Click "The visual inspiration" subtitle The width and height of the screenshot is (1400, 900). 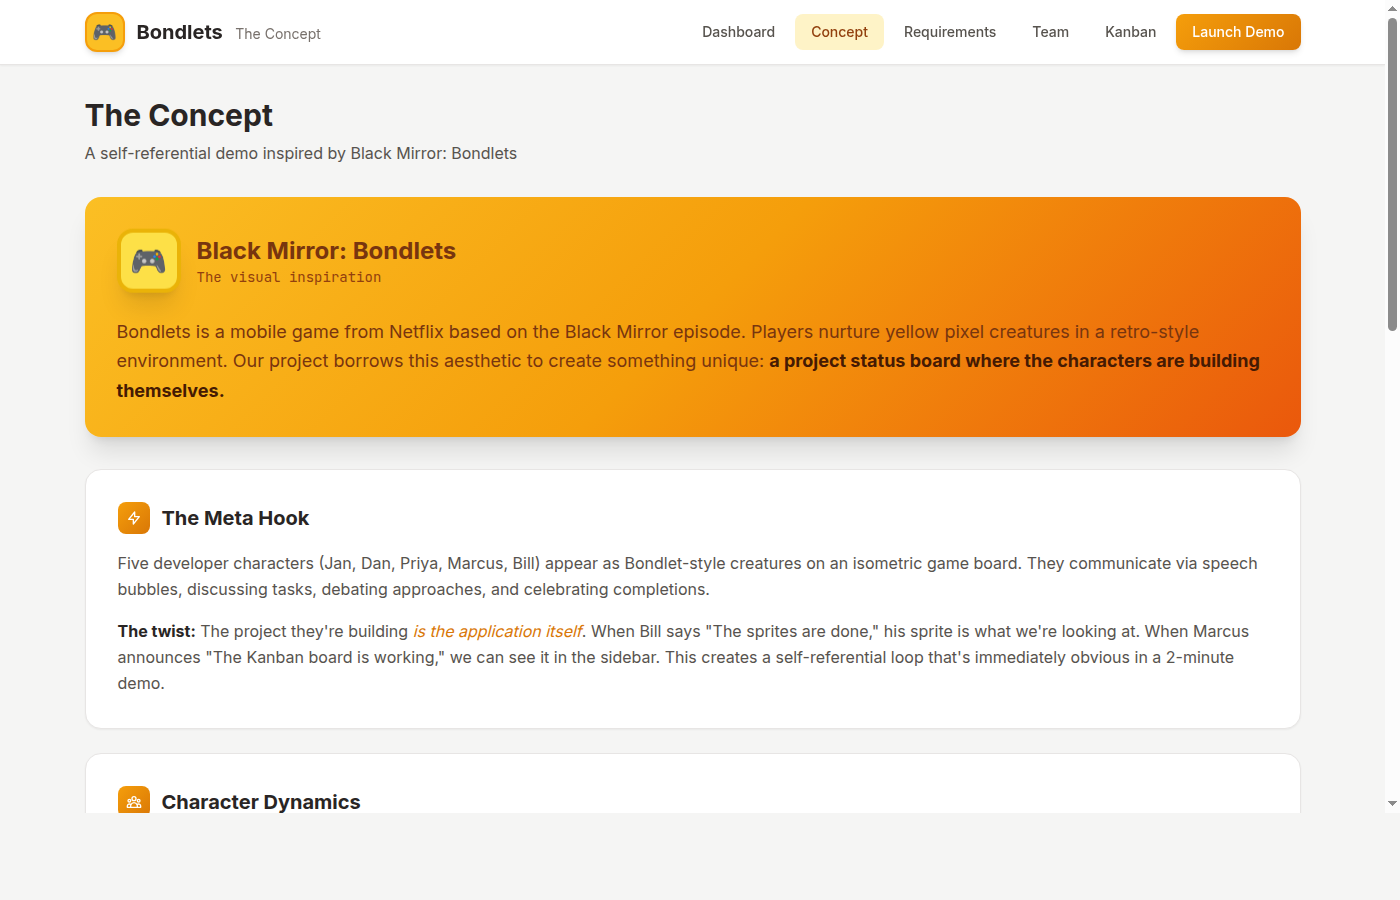point(289,277)
